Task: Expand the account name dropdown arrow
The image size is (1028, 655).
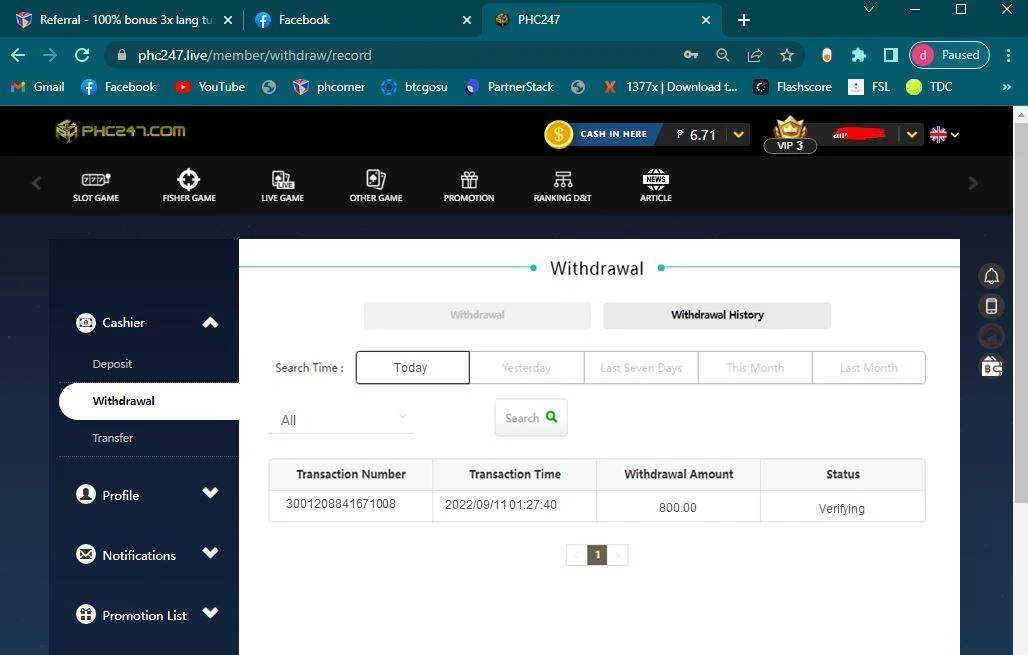Action: pyautogui.click(x=912, y=134)
